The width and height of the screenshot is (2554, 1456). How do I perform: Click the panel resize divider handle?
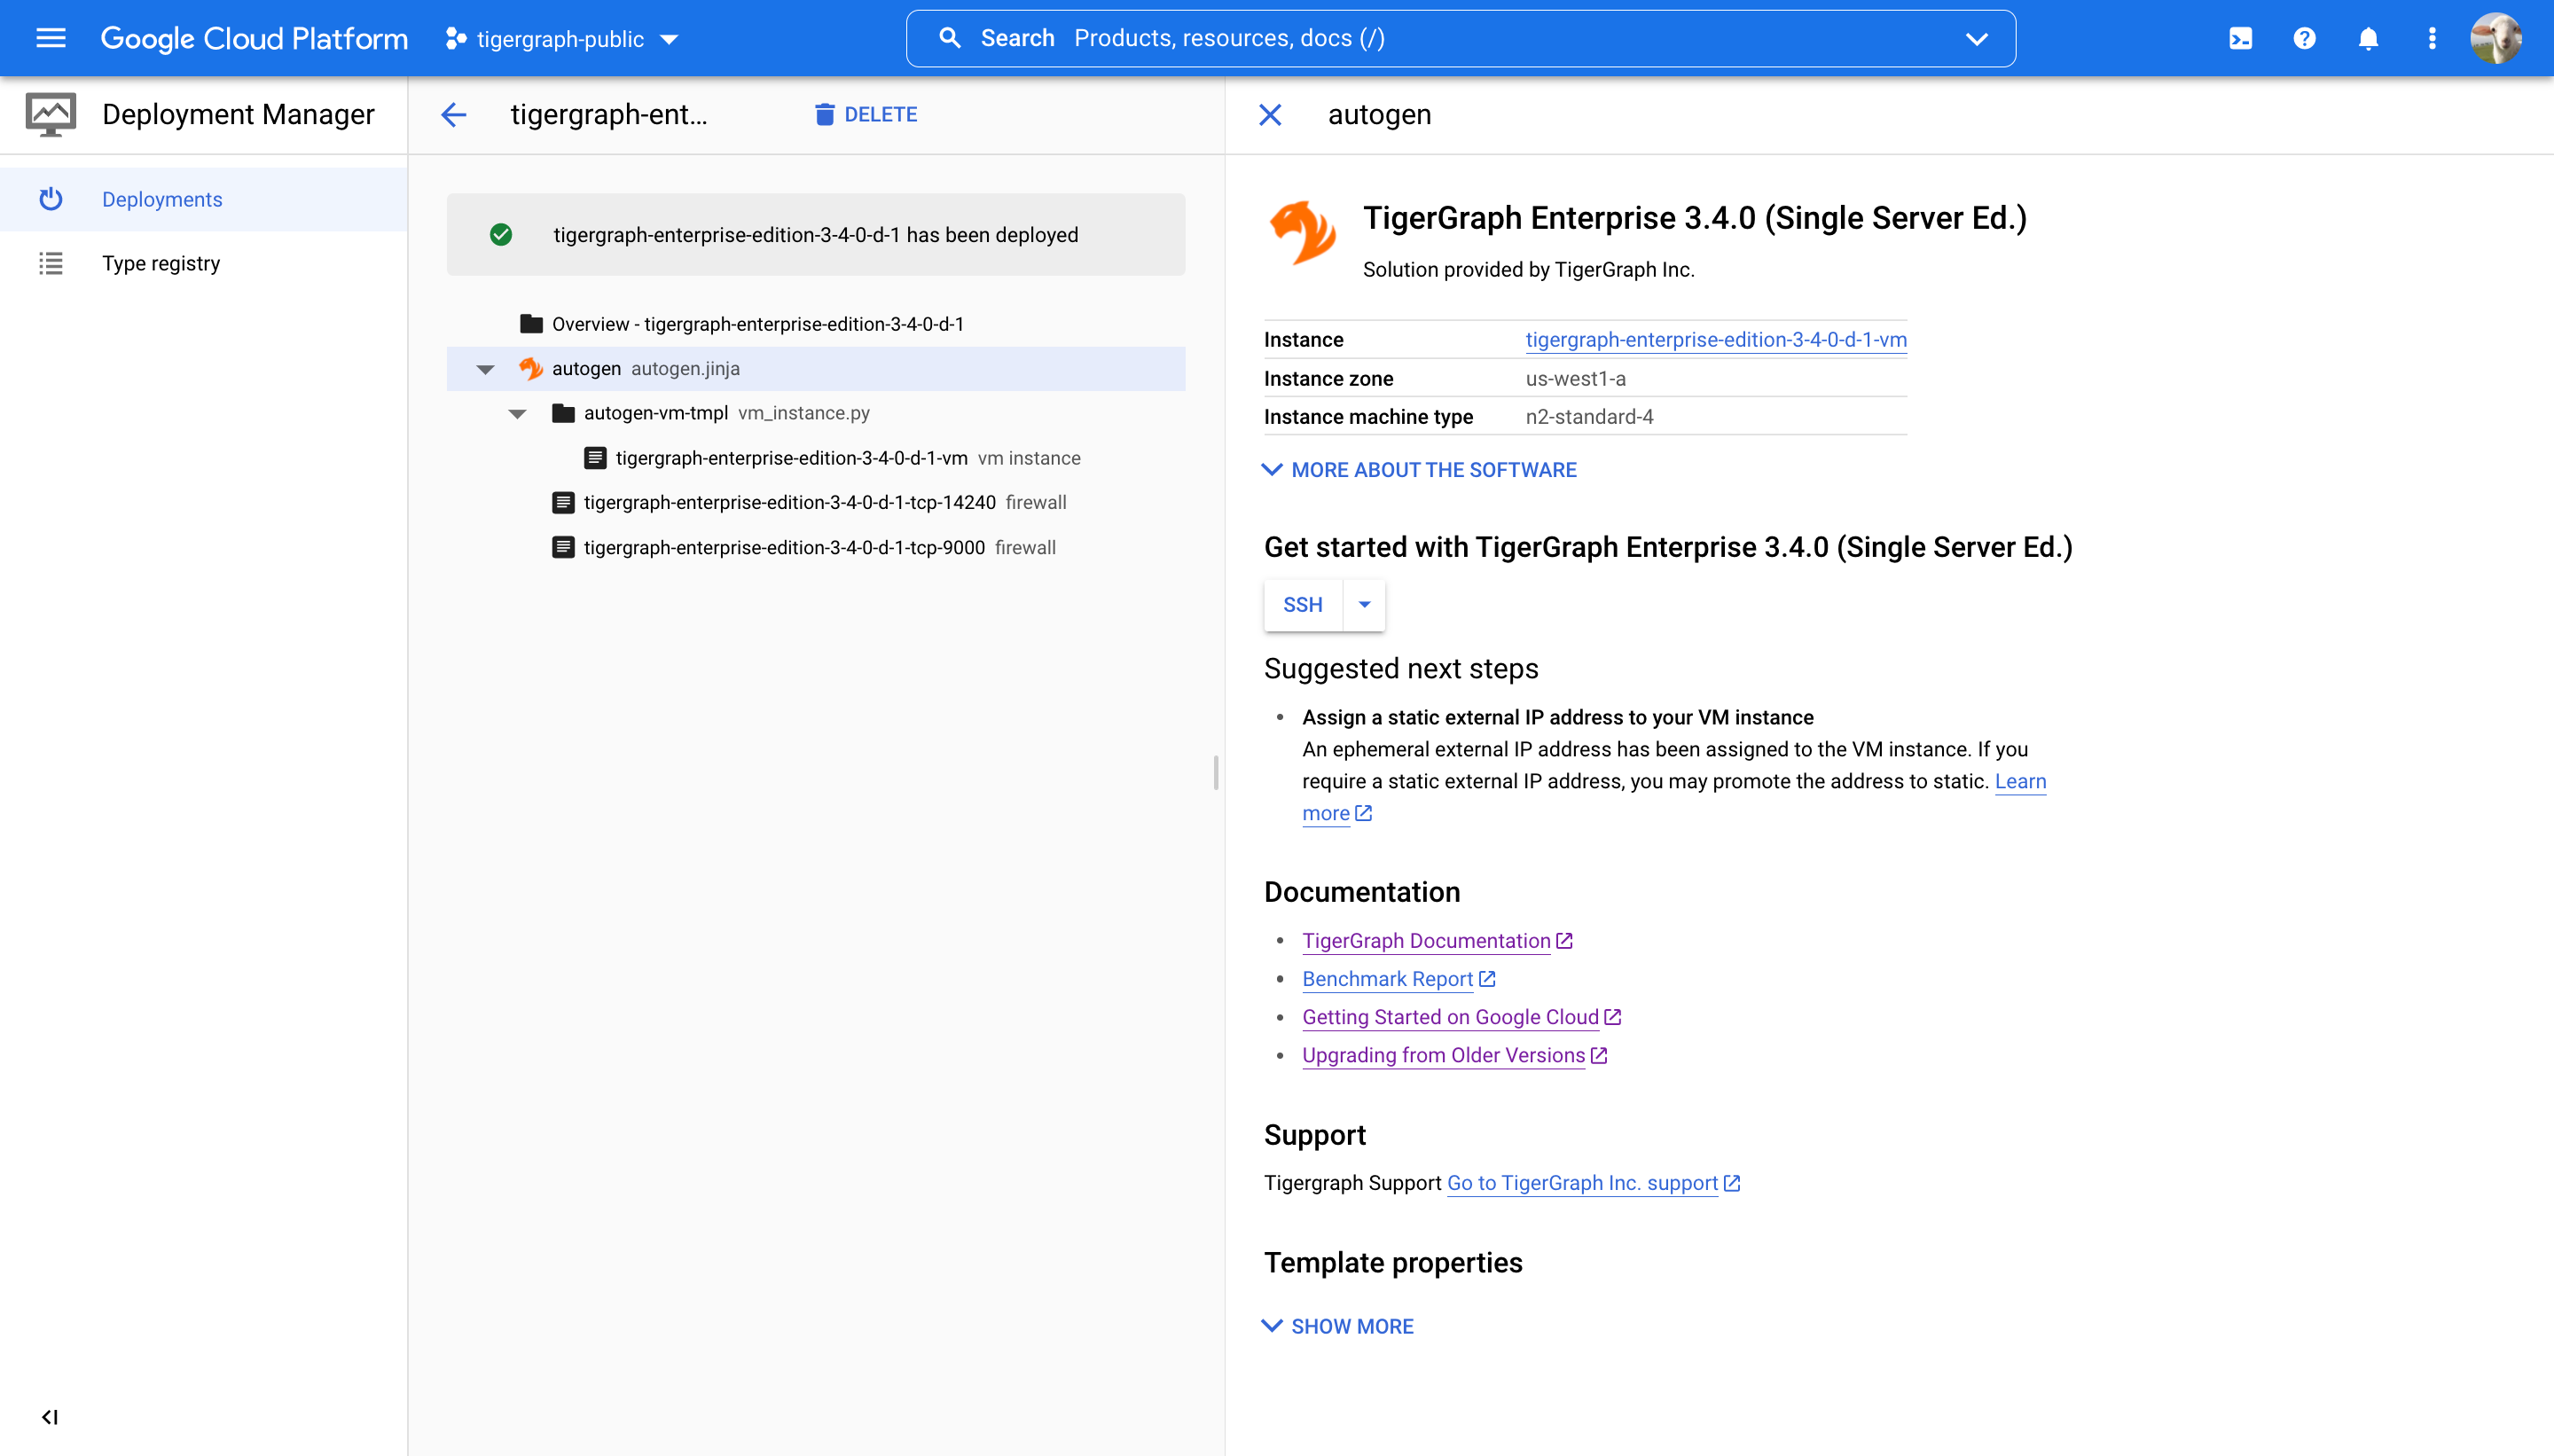click(x=1216, y=773)
